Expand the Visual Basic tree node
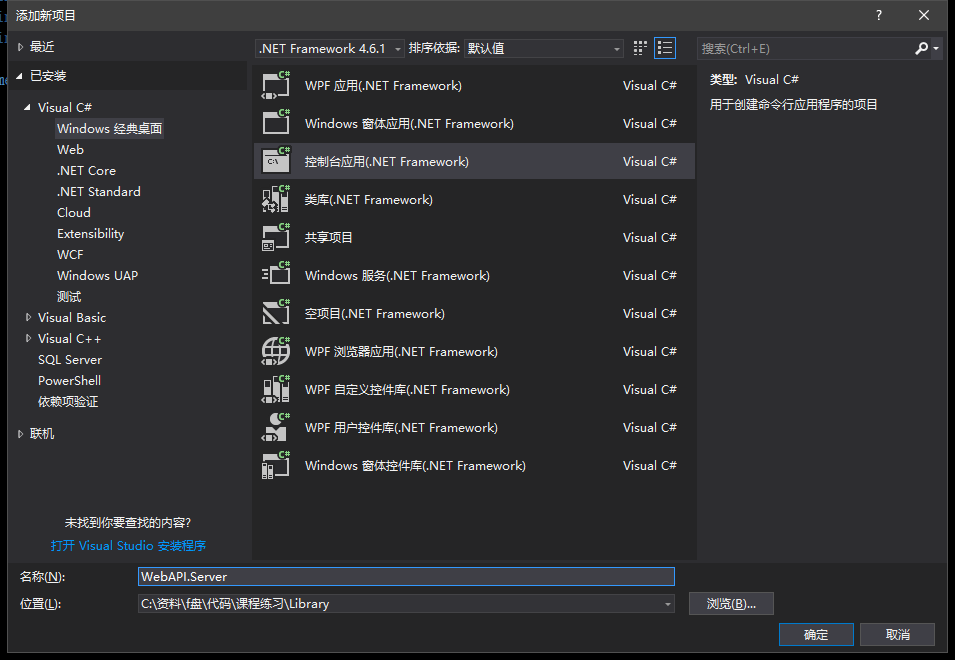Viewport: 955px width, 660px height. (x=28, y=317)
